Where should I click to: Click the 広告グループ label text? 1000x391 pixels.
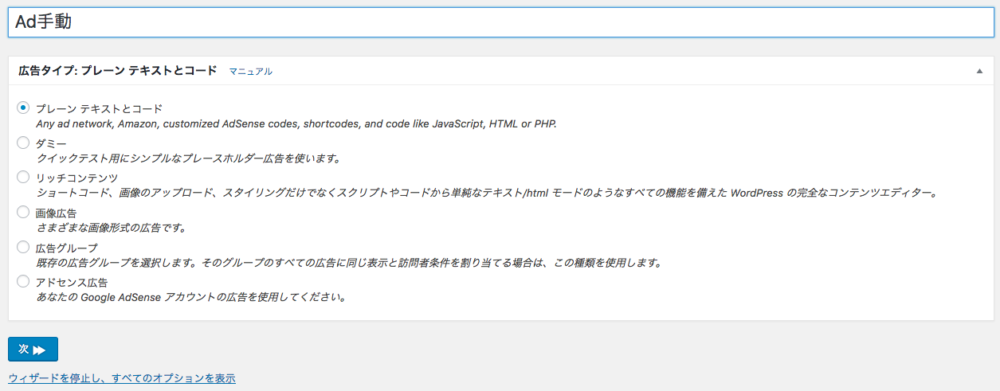click(x=67, y=247)
